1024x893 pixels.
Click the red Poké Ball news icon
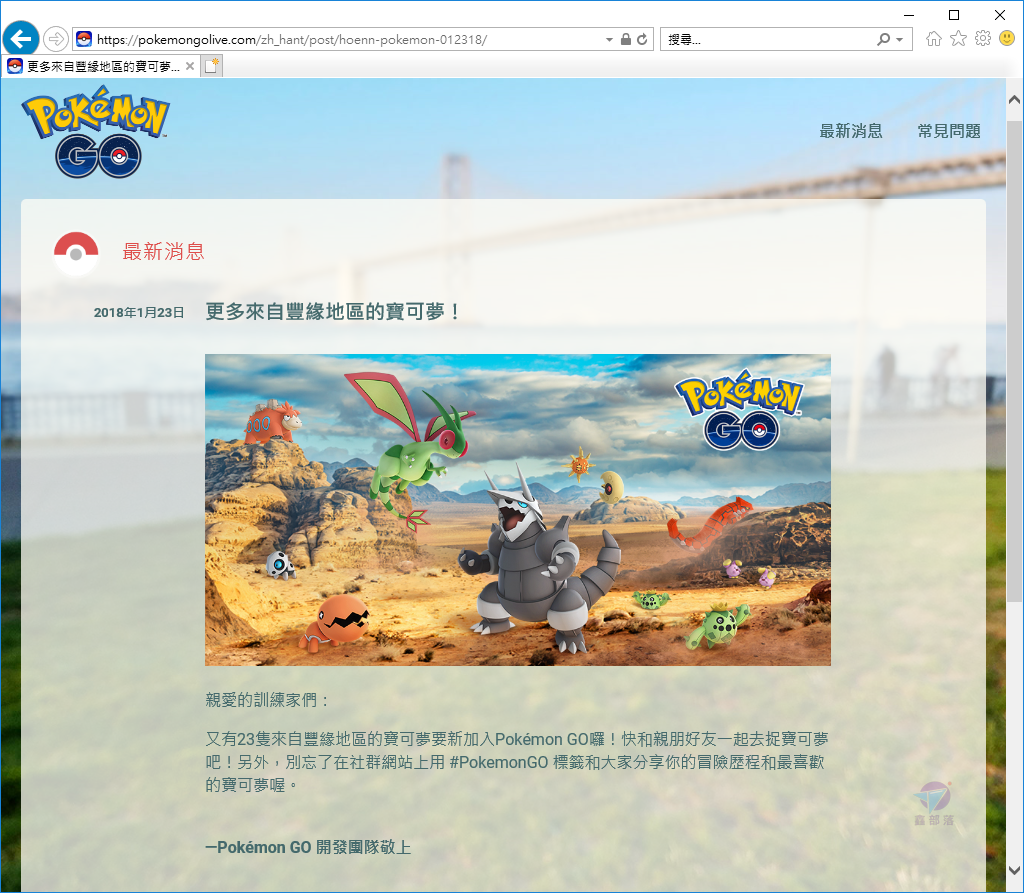coord(76,253)
